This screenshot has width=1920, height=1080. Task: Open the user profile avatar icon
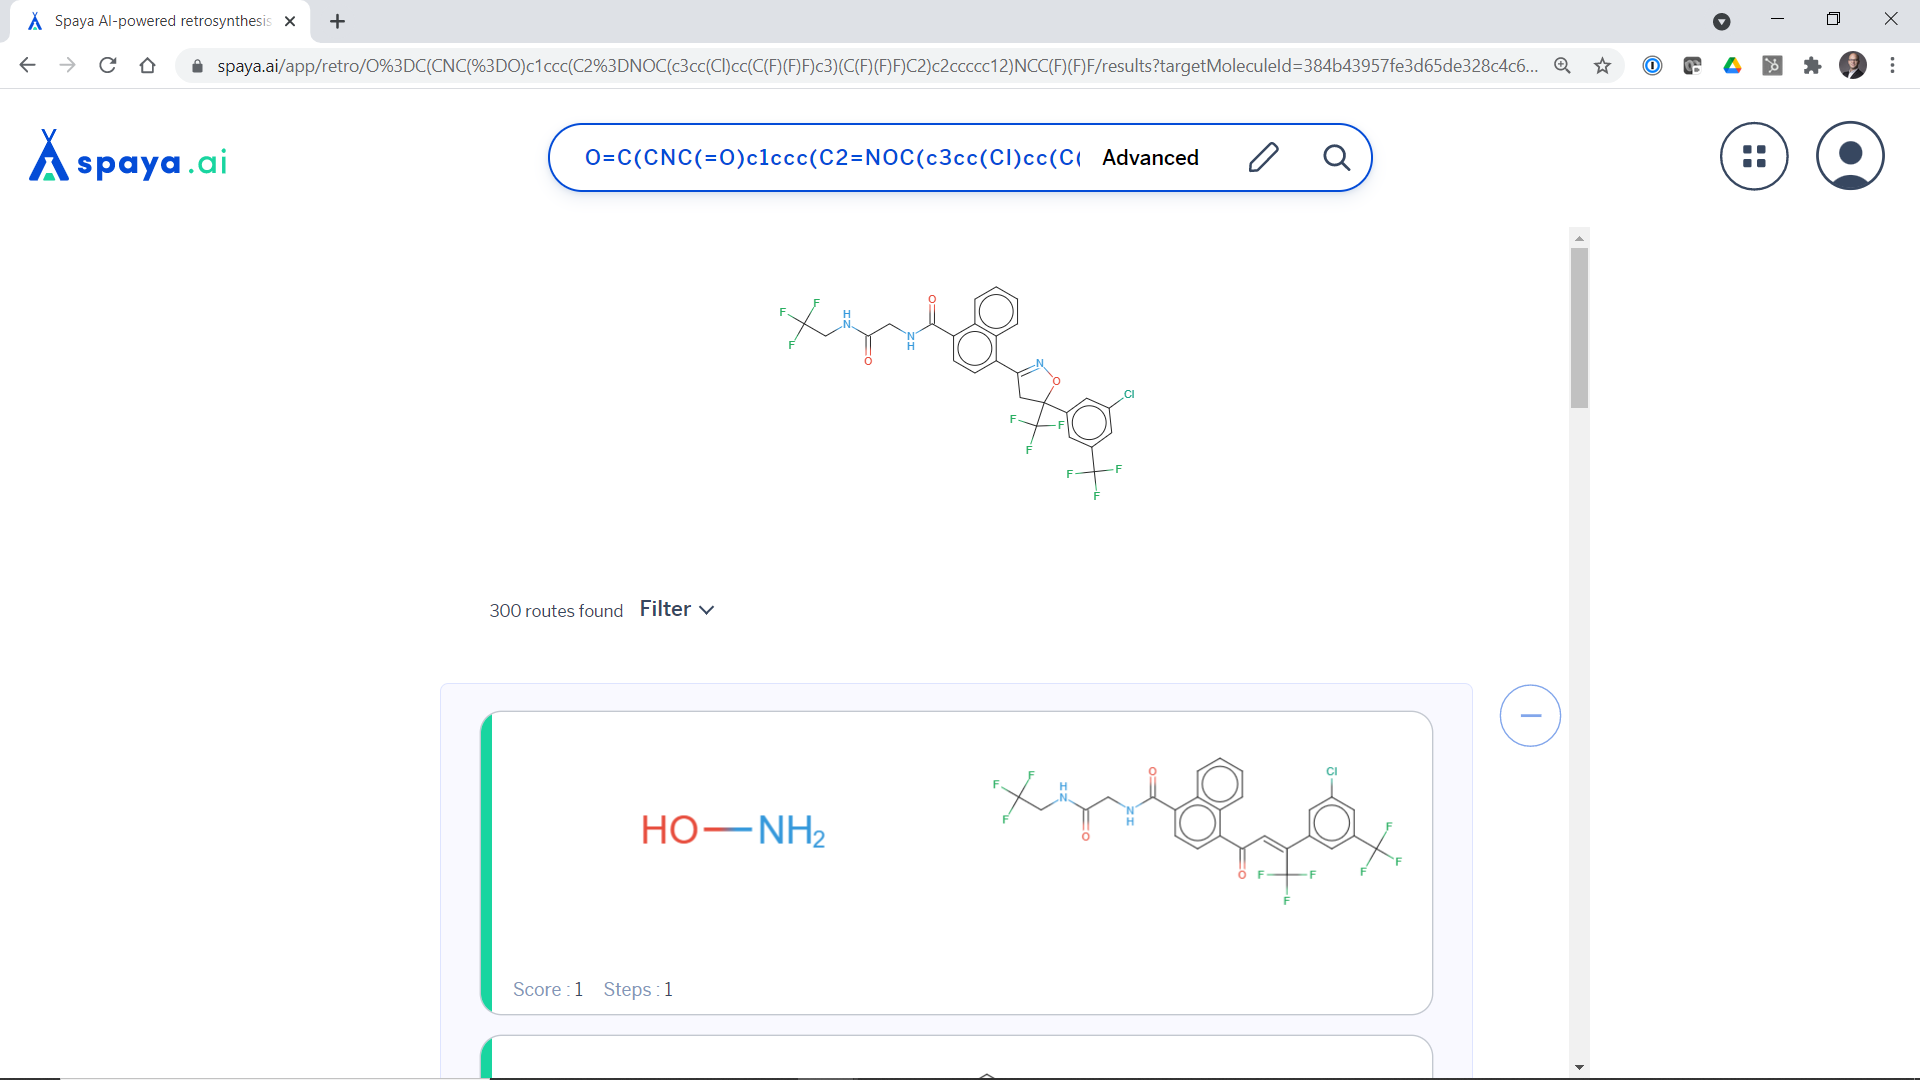(1850, 156)
